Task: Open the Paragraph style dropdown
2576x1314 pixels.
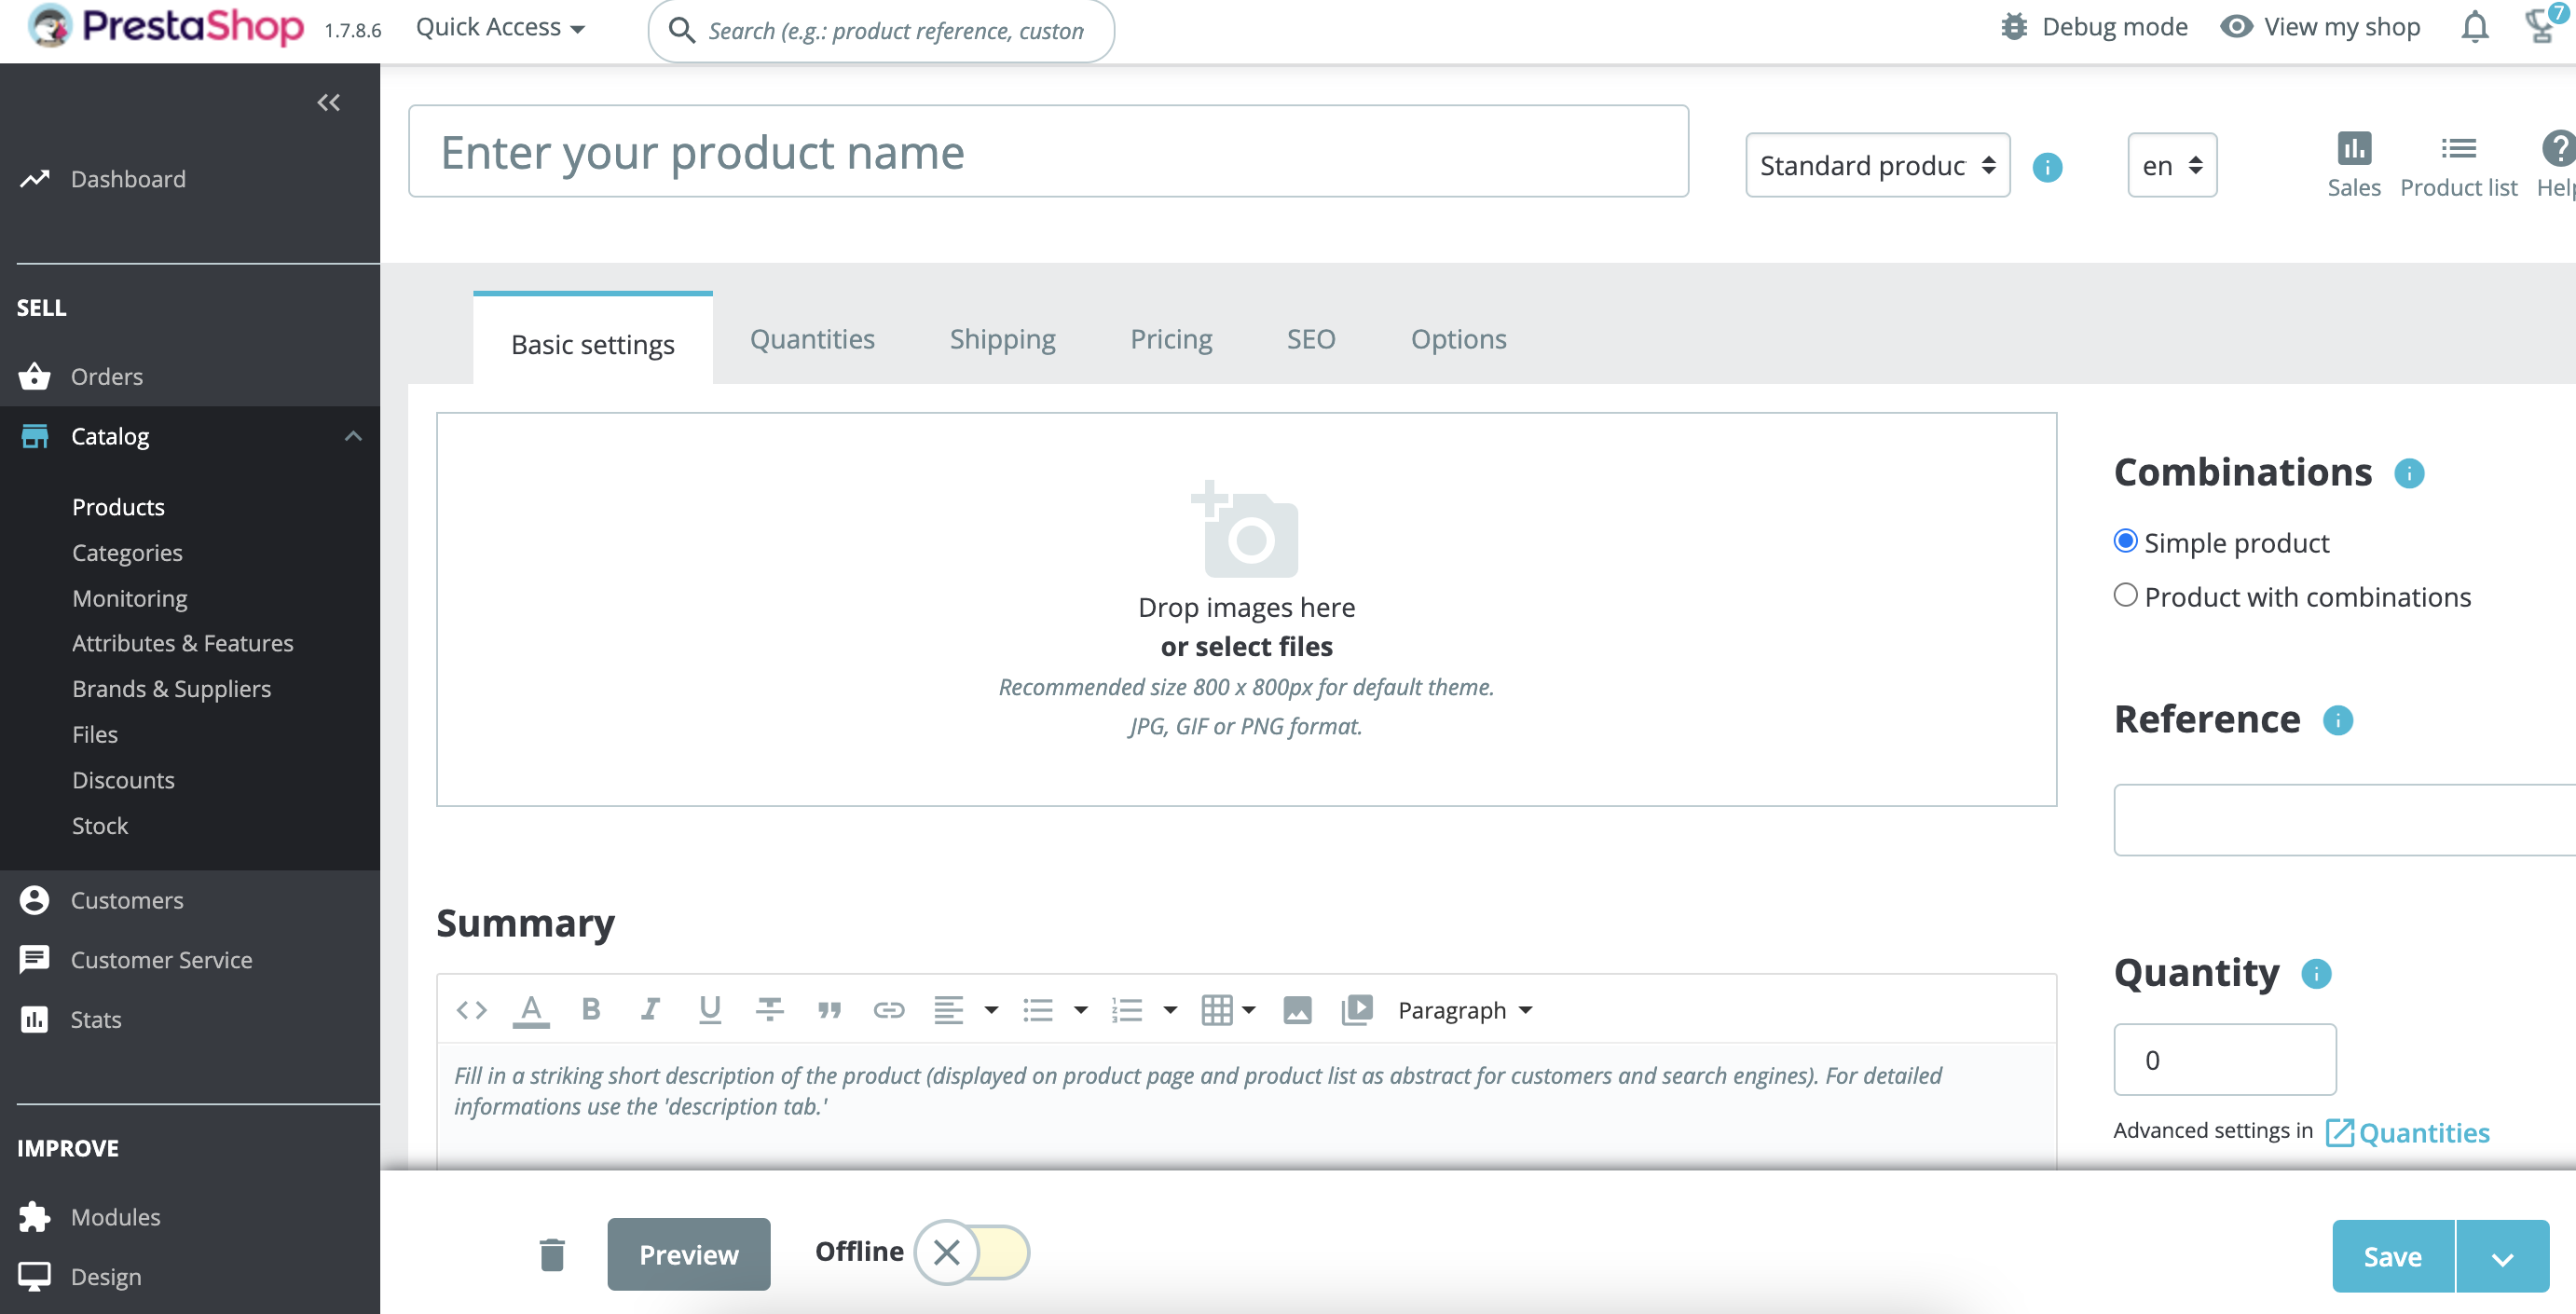Action: click(x=1462, y=1010)
